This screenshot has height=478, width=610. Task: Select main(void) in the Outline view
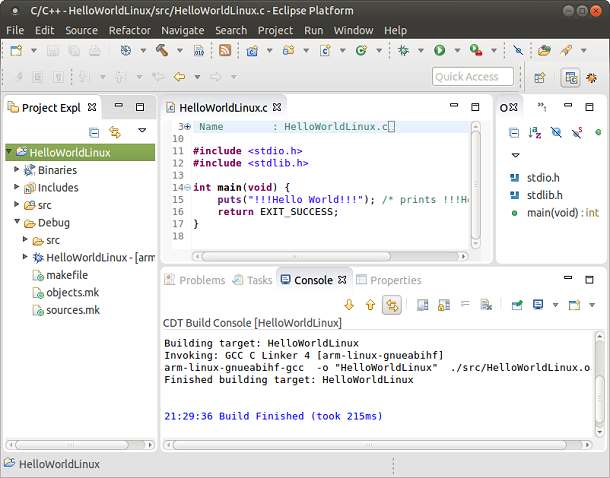[x=554, y=212]
